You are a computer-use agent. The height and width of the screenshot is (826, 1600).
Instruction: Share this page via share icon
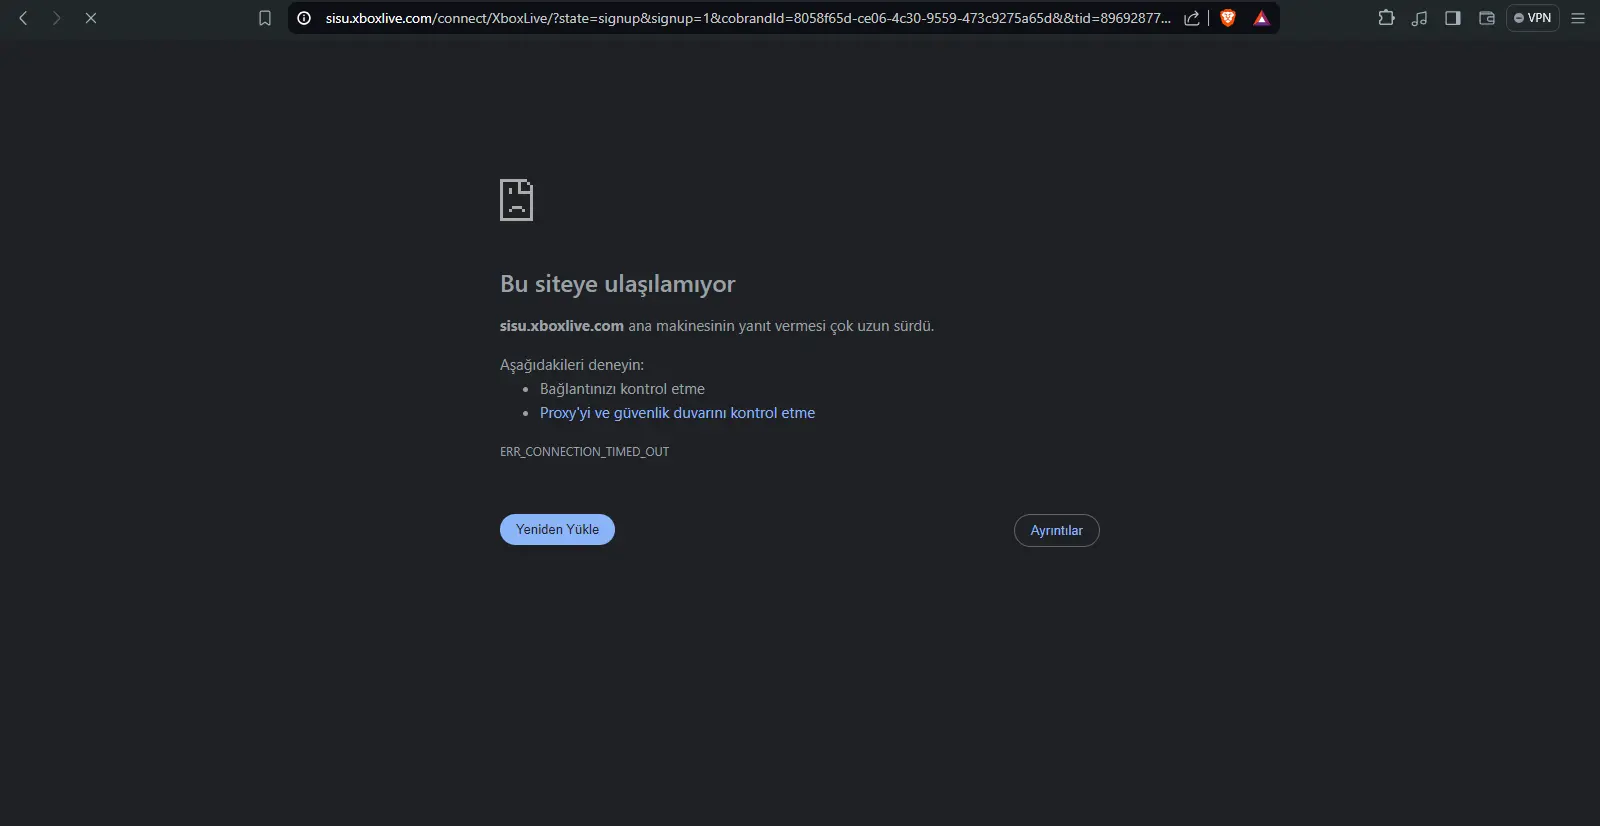(1192, 18)
